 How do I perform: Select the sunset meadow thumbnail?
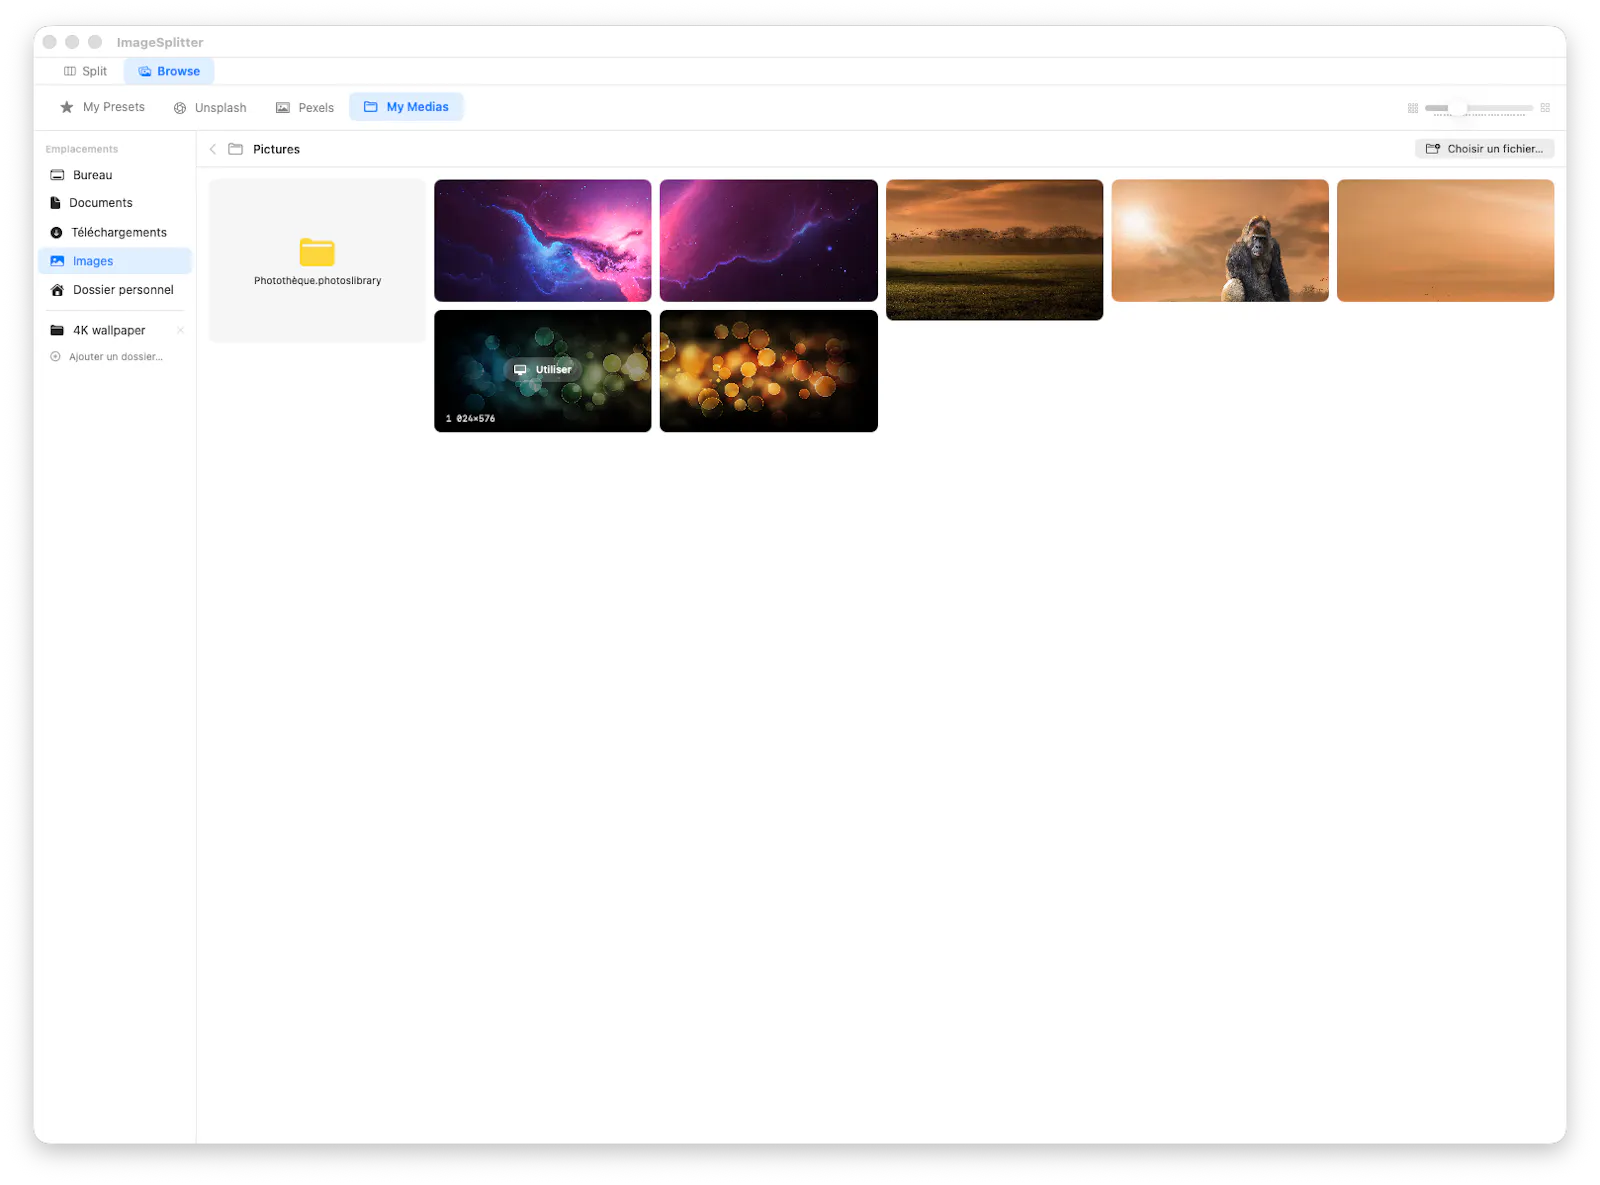tap(995, 250)
